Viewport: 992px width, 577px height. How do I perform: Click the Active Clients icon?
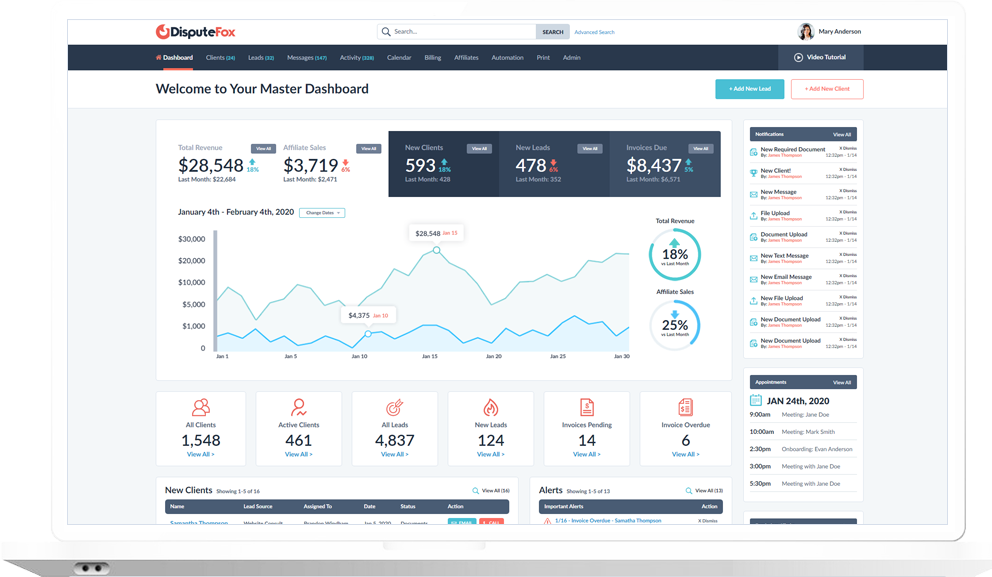pos(298,407)
